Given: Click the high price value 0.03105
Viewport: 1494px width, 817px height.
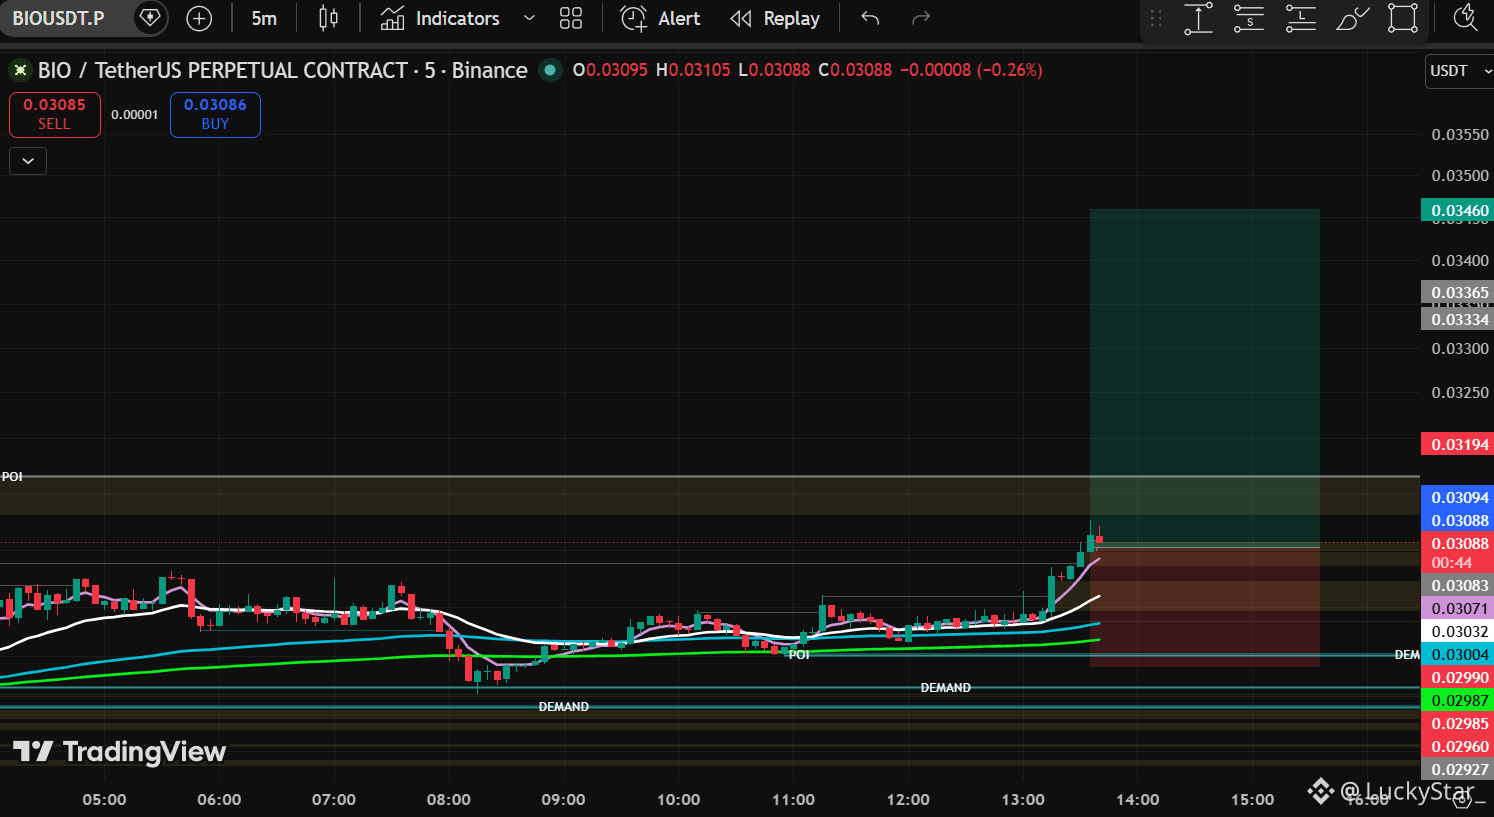Looking at the screenshot, I should click(699, 70).
